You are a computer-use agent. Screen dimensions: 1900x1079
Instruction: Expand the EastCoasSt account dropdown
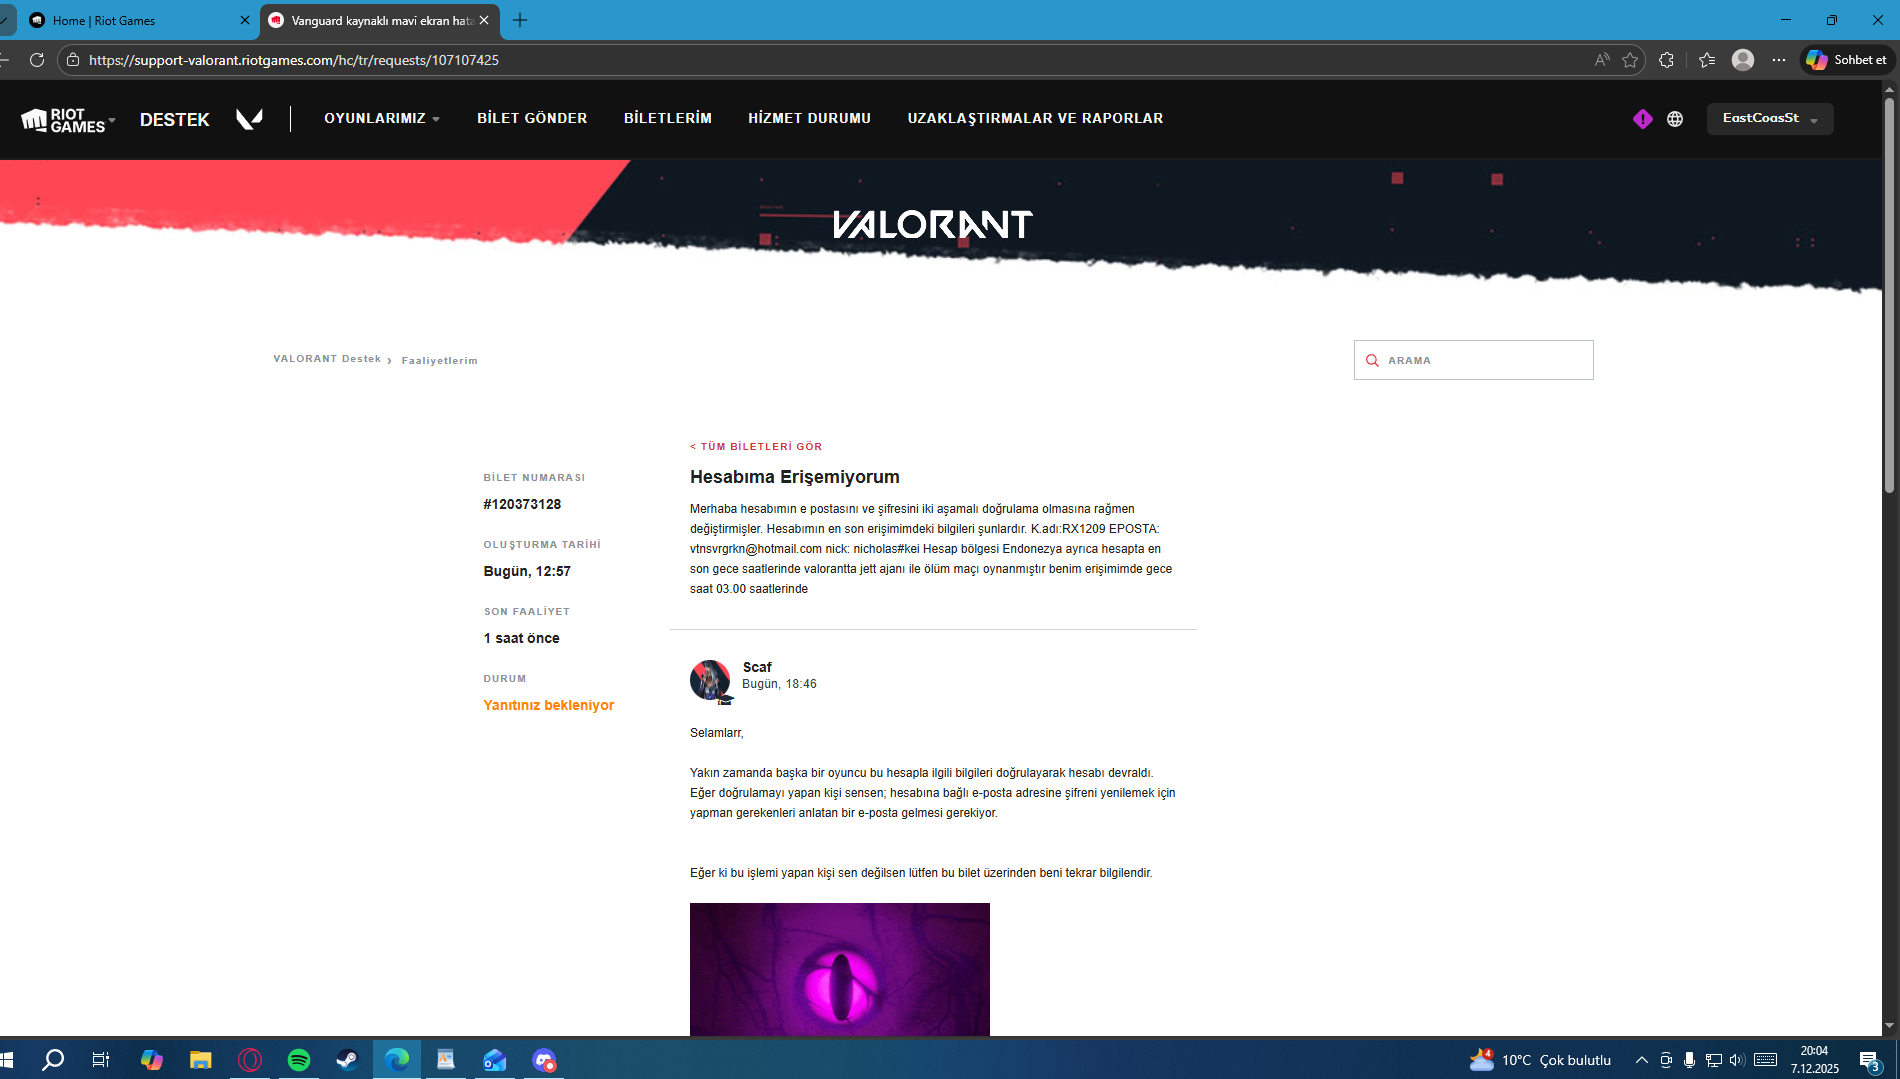(1770, 119)
